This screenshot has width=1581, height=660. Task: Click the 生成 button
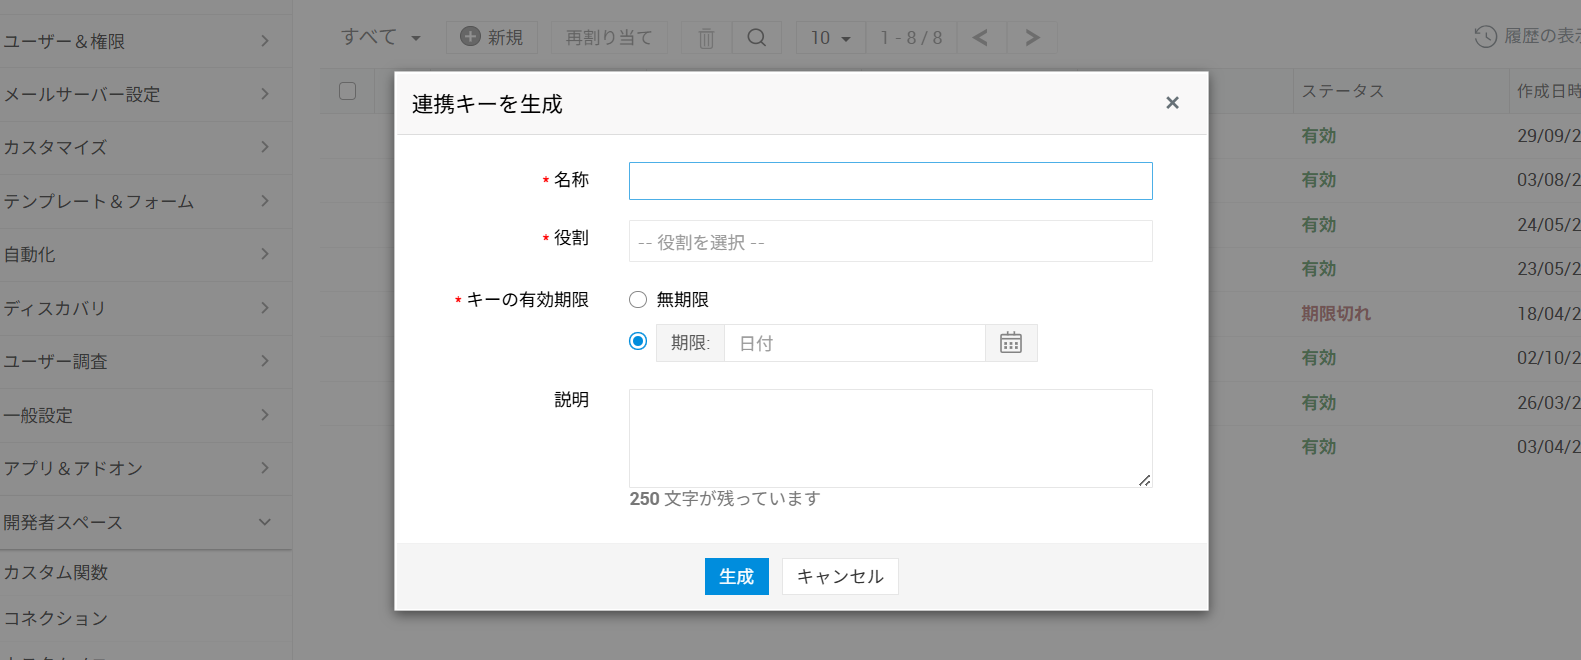point(736,577)
